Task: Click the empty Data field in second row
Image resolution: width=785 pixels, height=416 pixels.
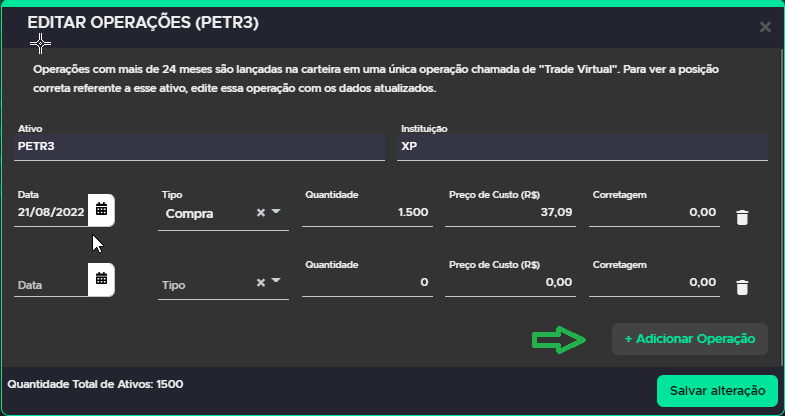Action: click(x=51, y=285)
